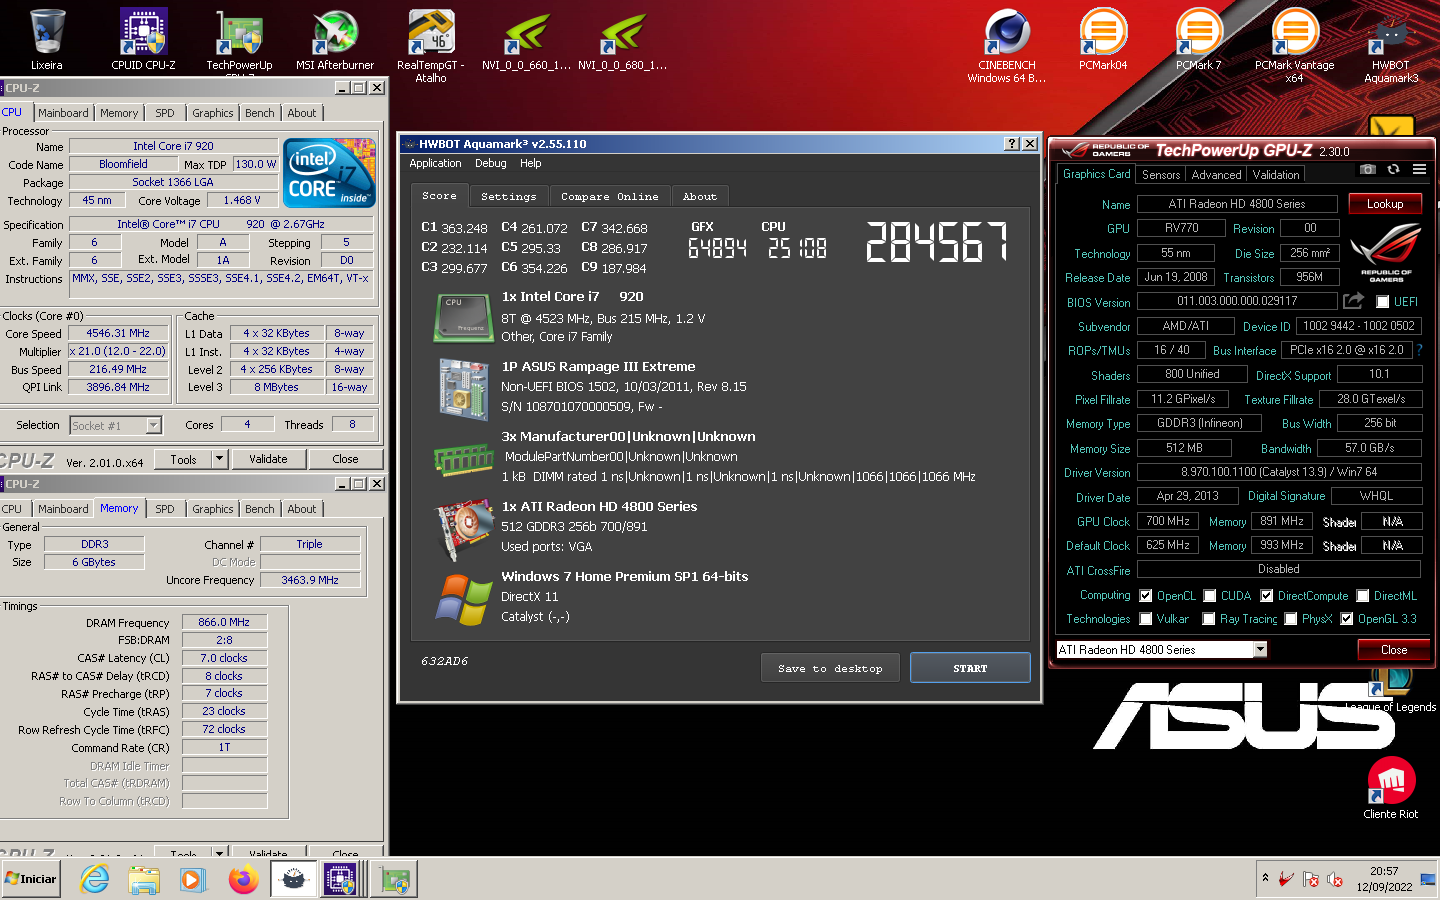
Task: Take a GPU-Z screenshot with the camera icon
Action: [x=1368, y=169]
